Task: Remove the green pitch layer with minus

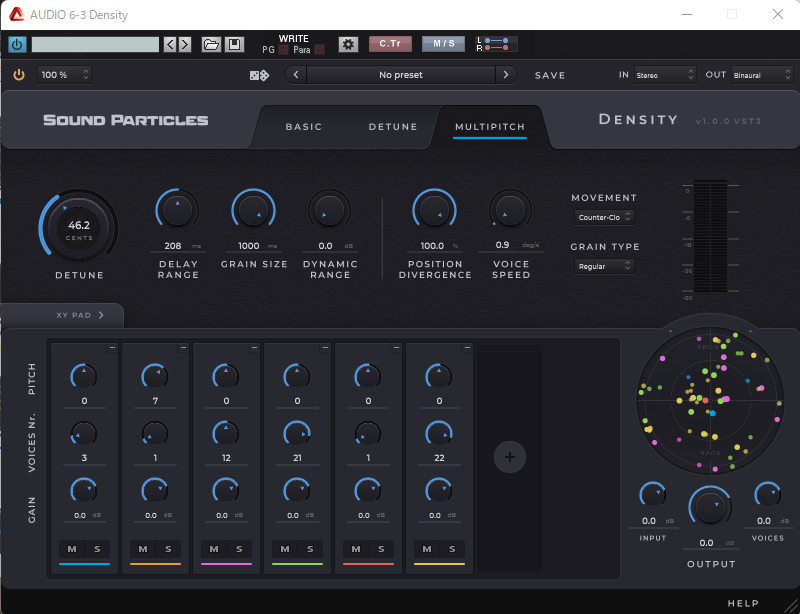Action: coord(325,348)
